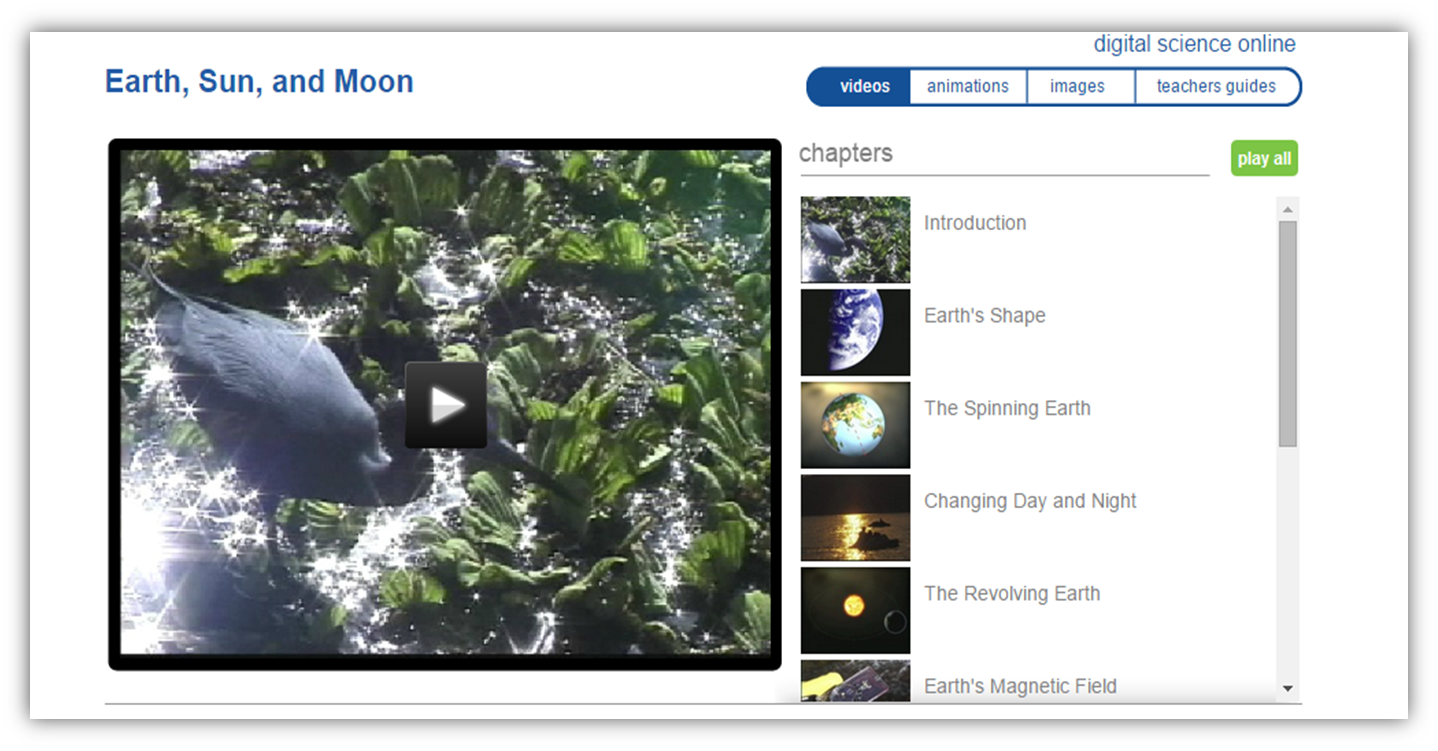Viewport: 1438px width, 751px height.
Task: Open the teachers guides tab
Action: 1217,86
